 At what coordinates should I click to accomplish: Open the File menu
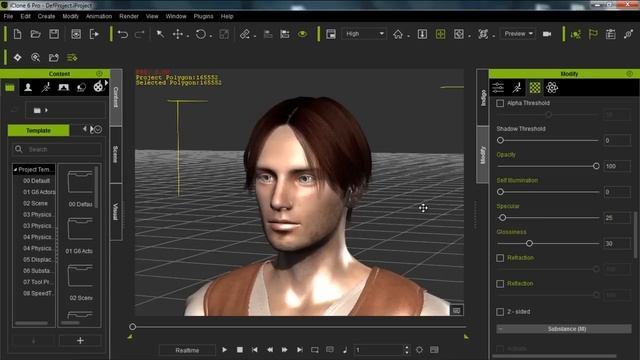8,16
